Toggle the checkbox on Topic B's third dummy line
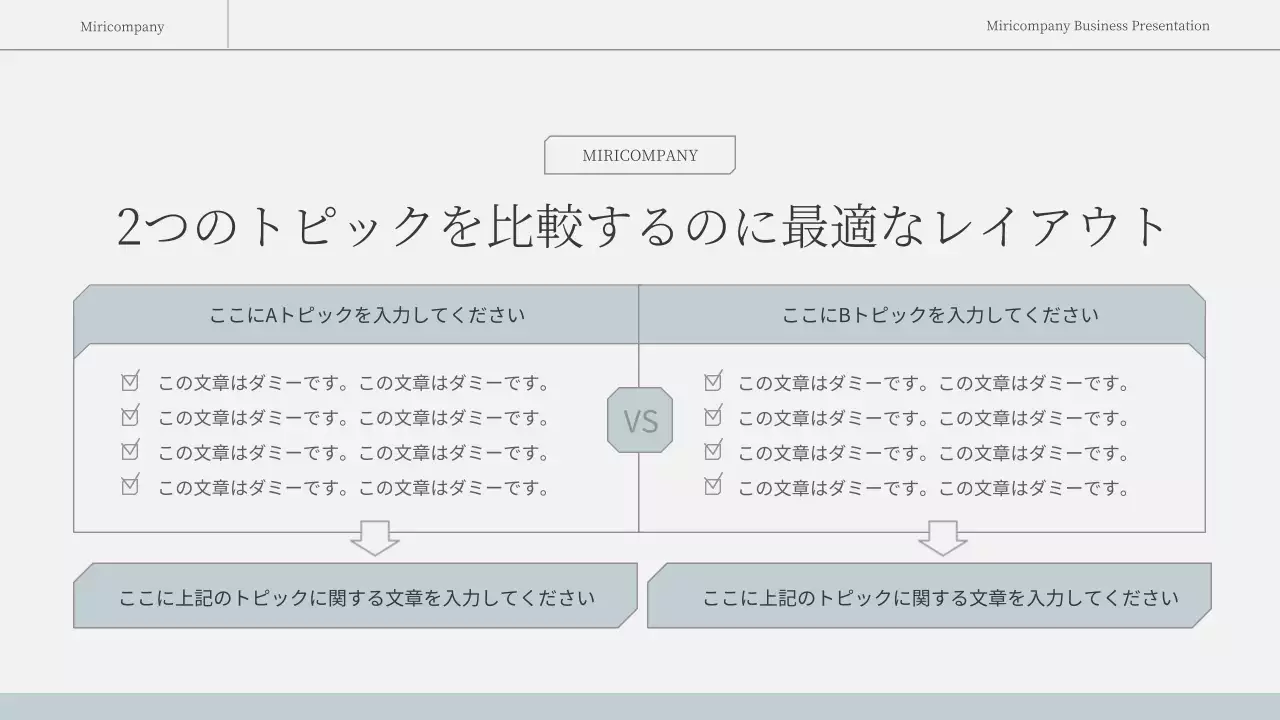The image size is (1280, 720). [712, 451]
